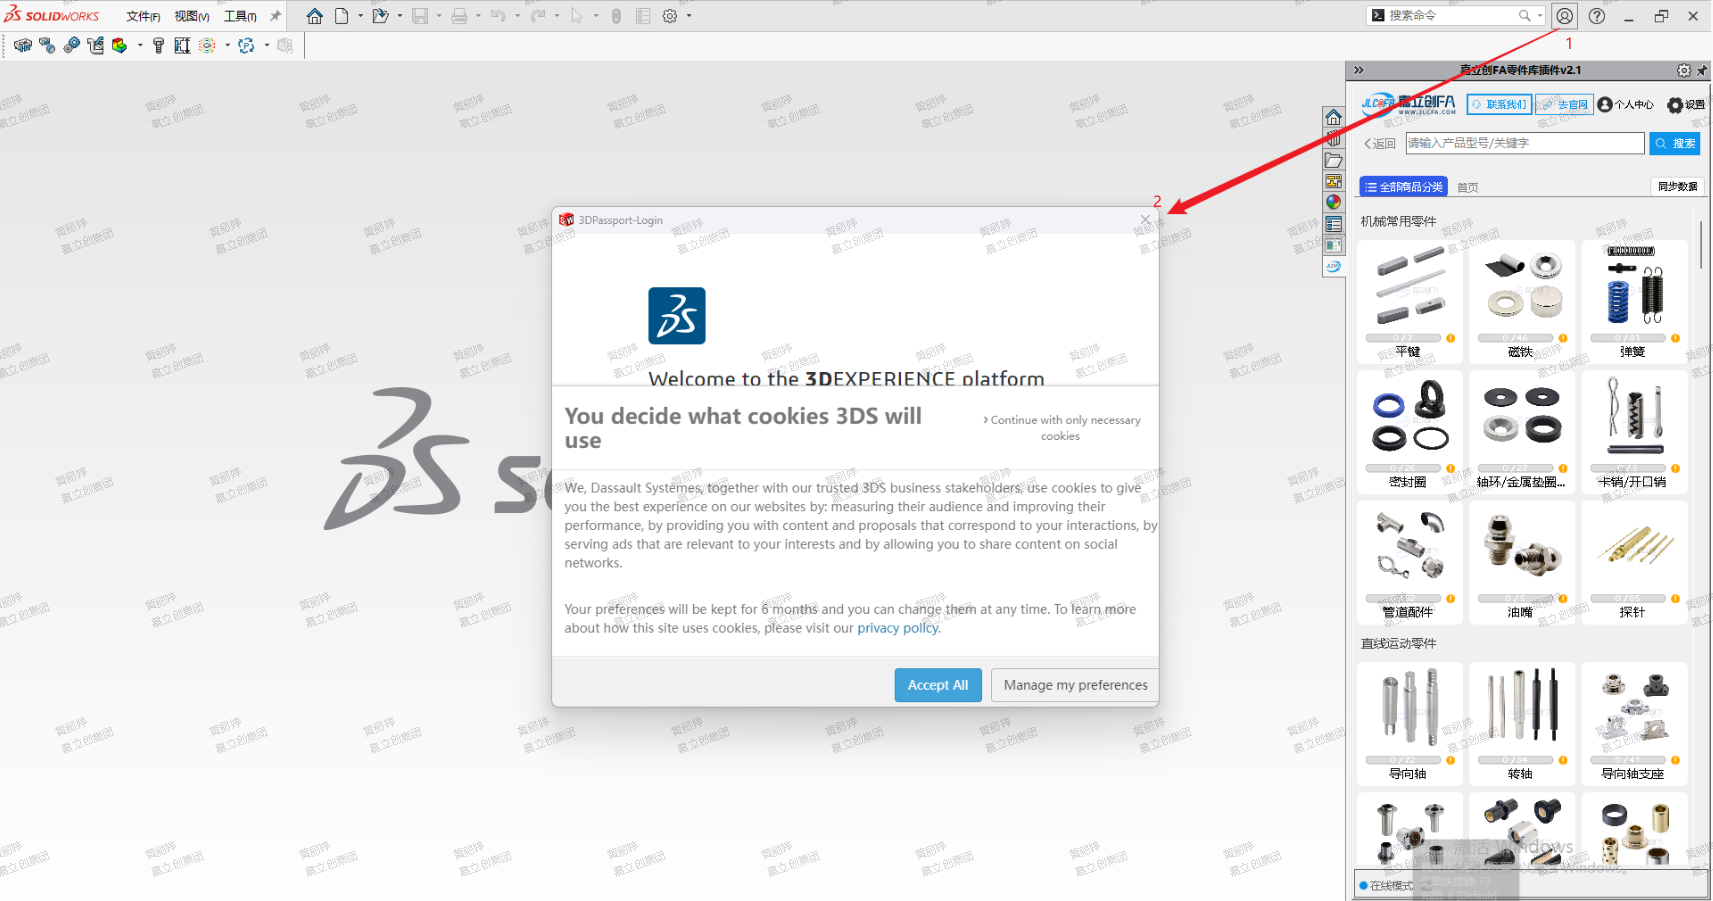
Task: Open the Design Library folder icon in the task pane
Action: click(x=1333, y=160)
